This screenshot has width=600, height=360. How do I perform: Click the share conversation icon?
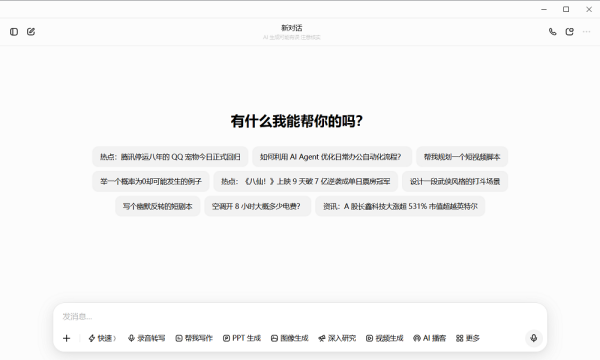point(570,32)
